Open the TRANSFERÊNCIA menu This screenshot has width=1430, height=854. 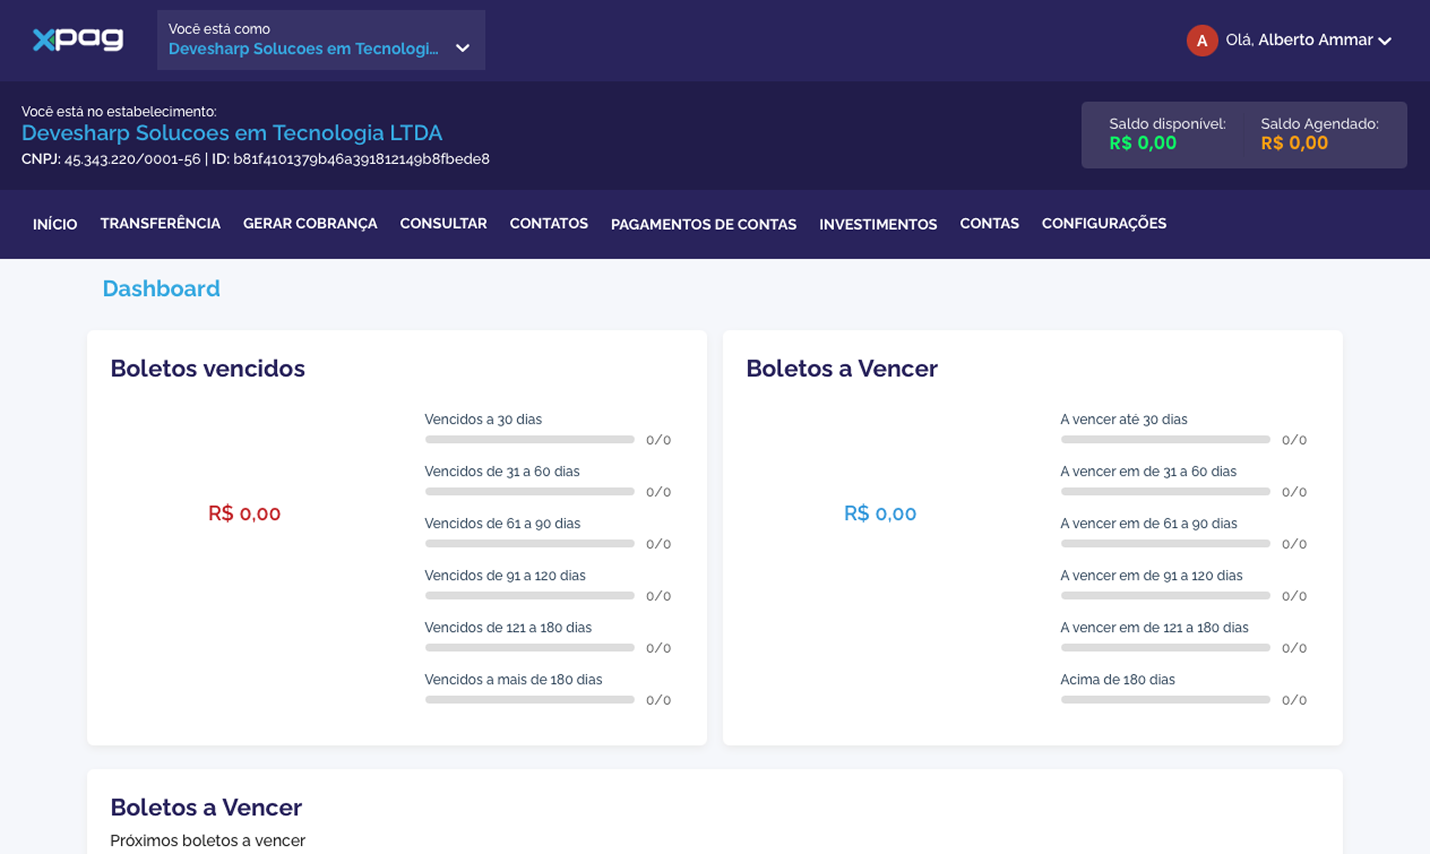pyautogui.click(x=160, y=223)
